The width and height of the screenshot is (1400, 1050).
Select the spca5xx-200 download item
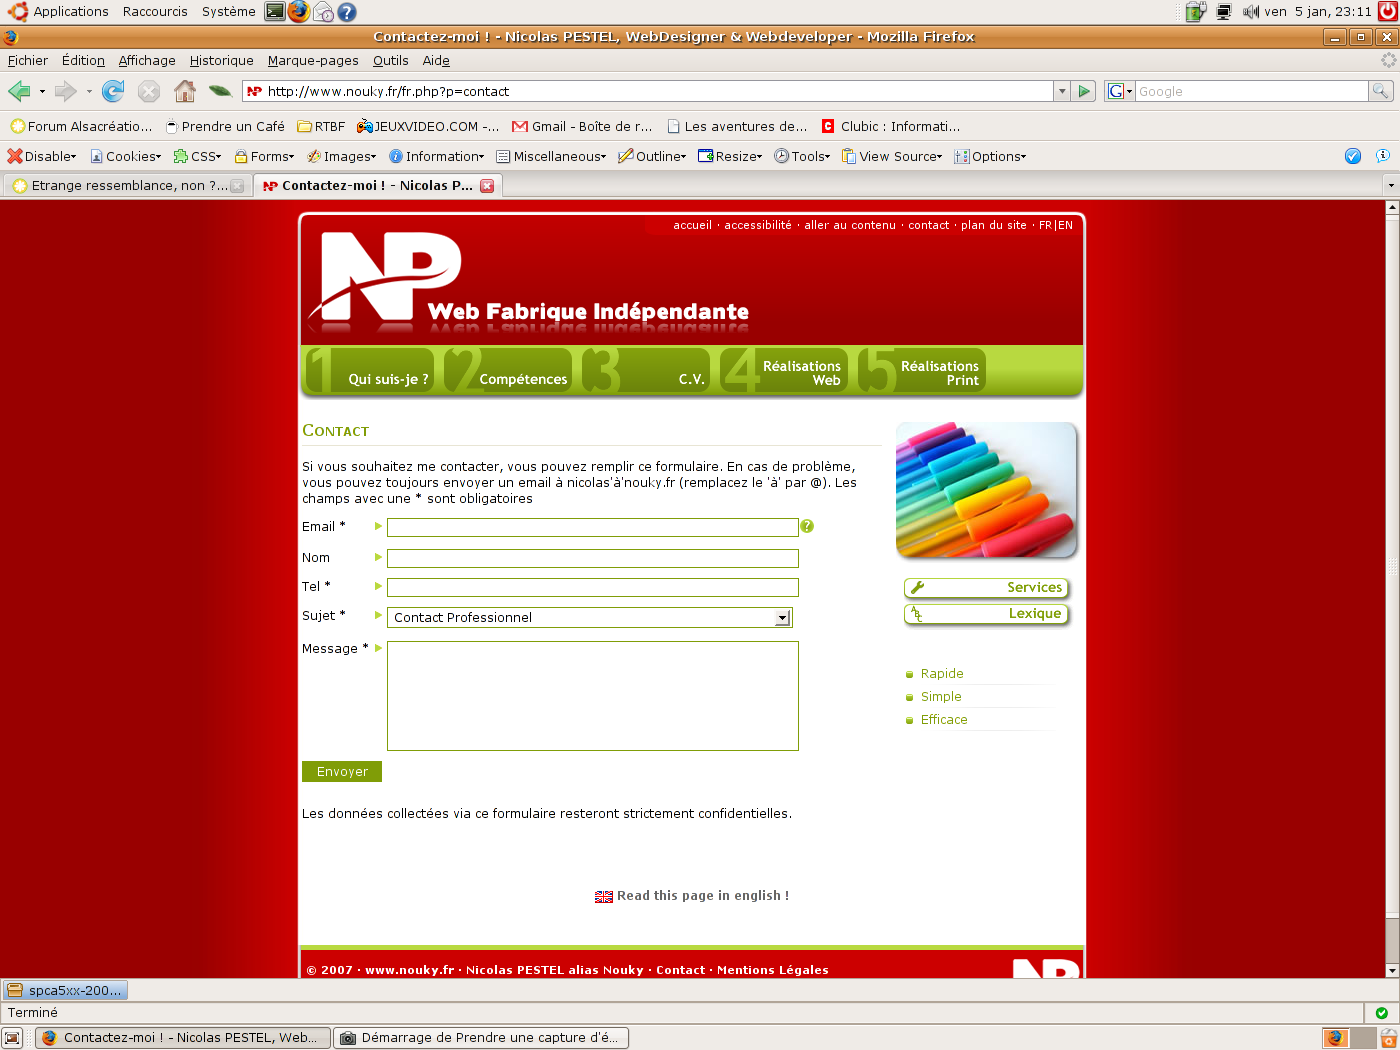65,991
